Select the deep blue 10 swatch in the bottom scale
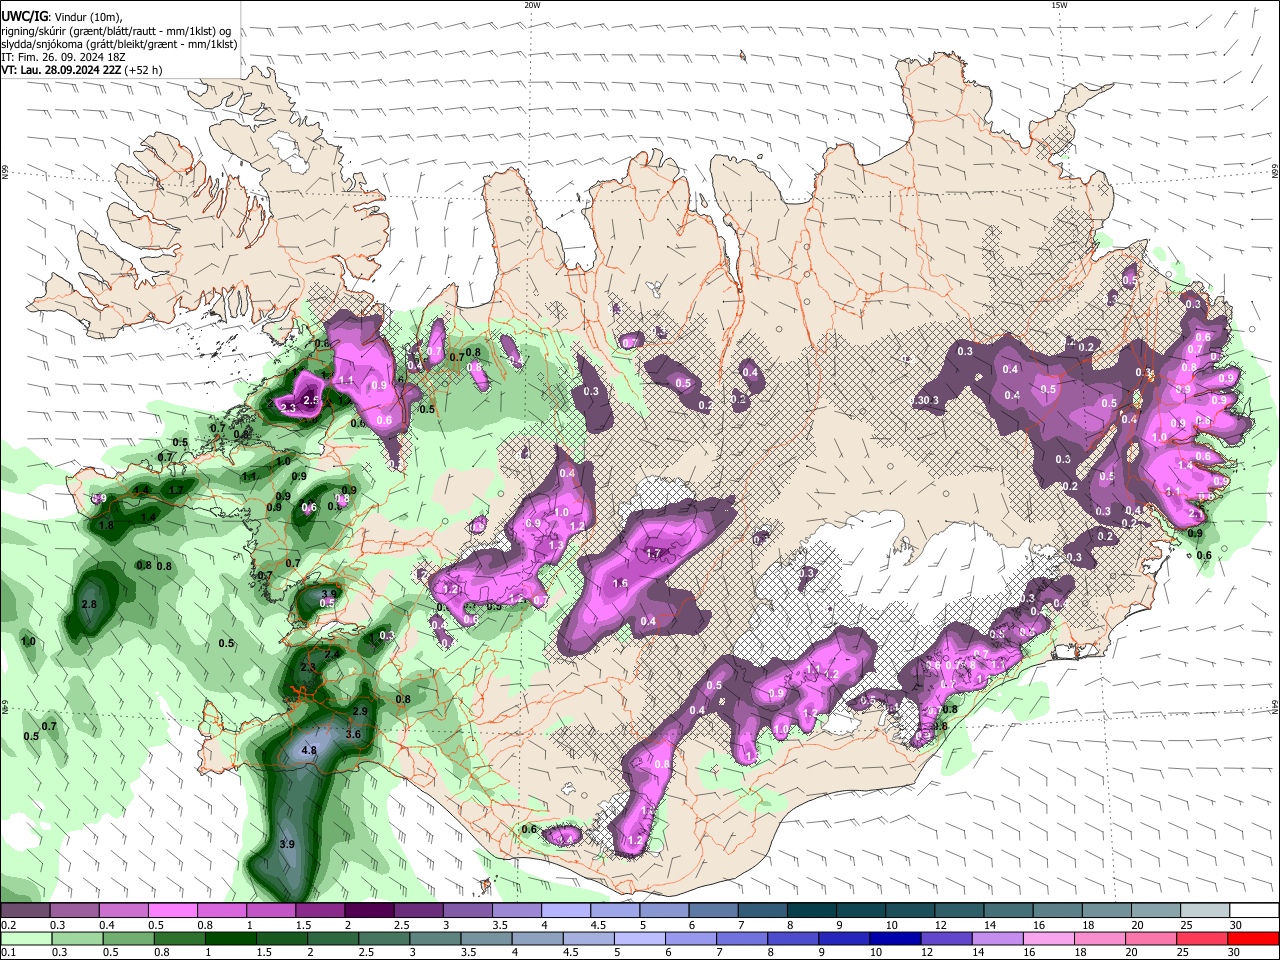The width and height of the screenshot is (1280, 960). [x=894, y=938]
